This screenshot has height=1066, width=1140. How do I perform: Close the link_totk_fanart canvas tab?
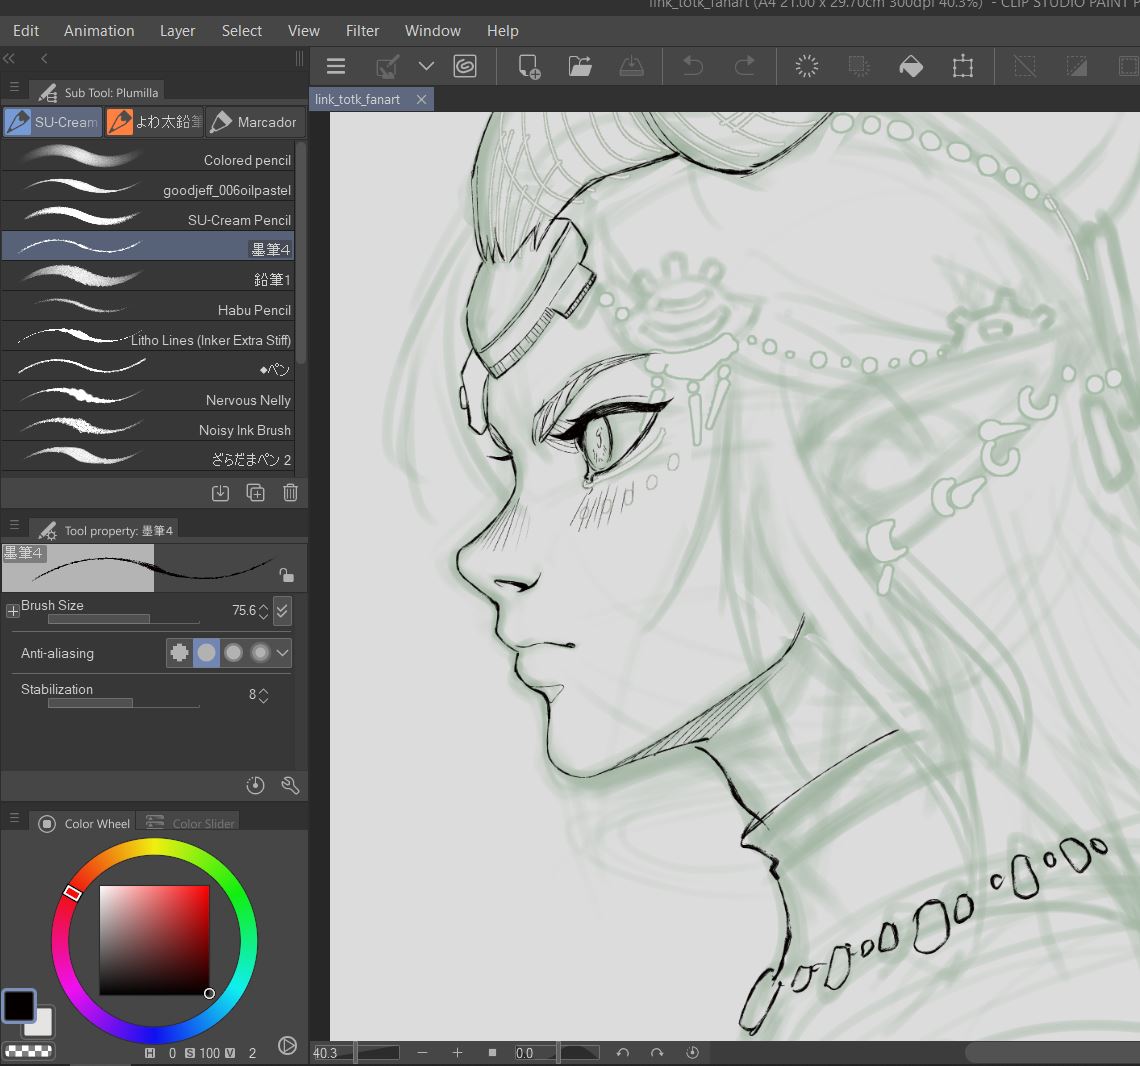421,100
